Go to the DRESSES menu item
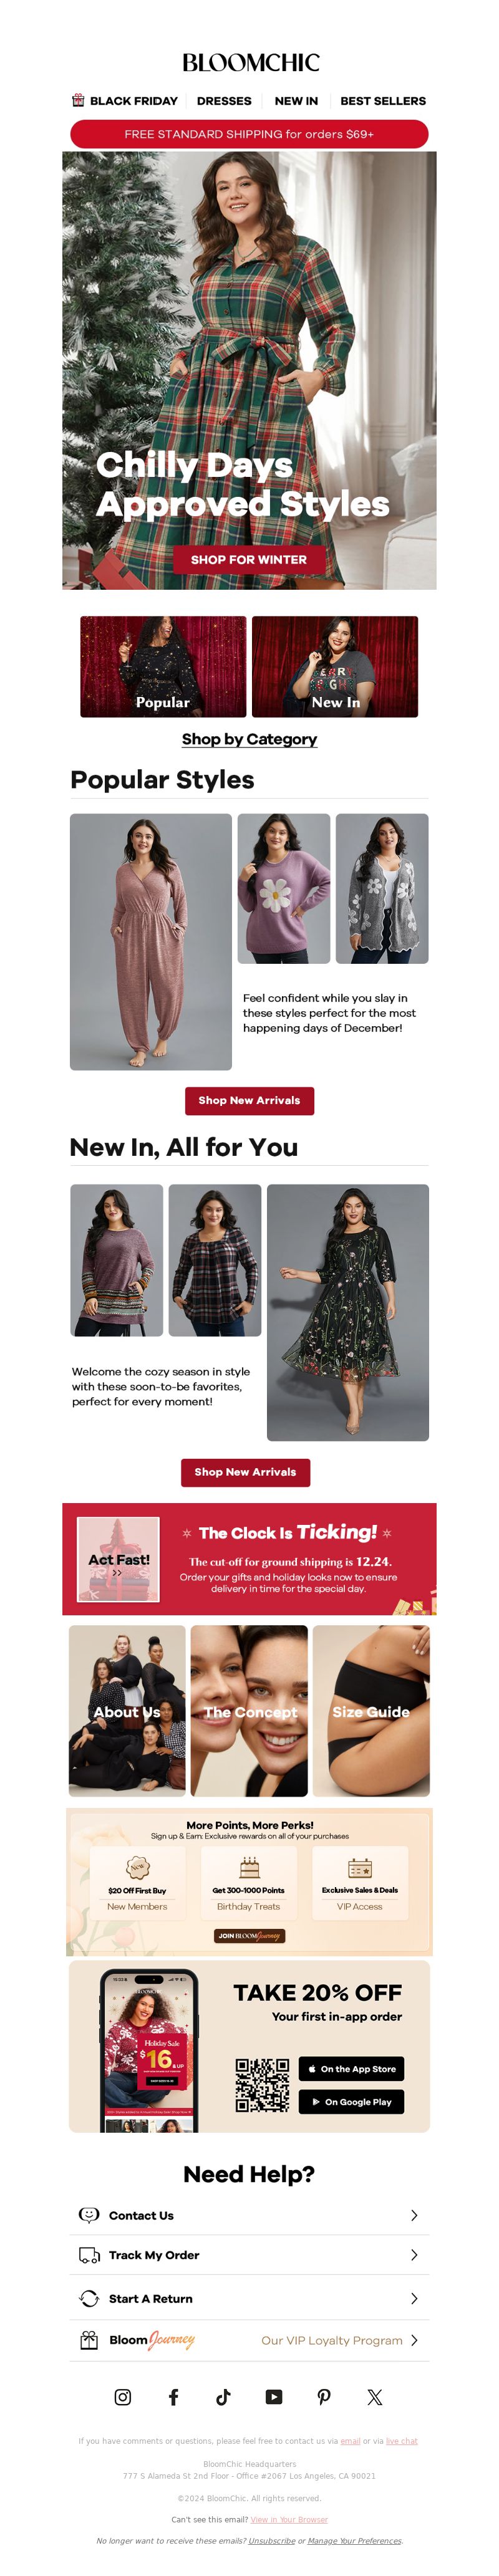Screen dimensions: 499x2576 (x=224, y=101)
